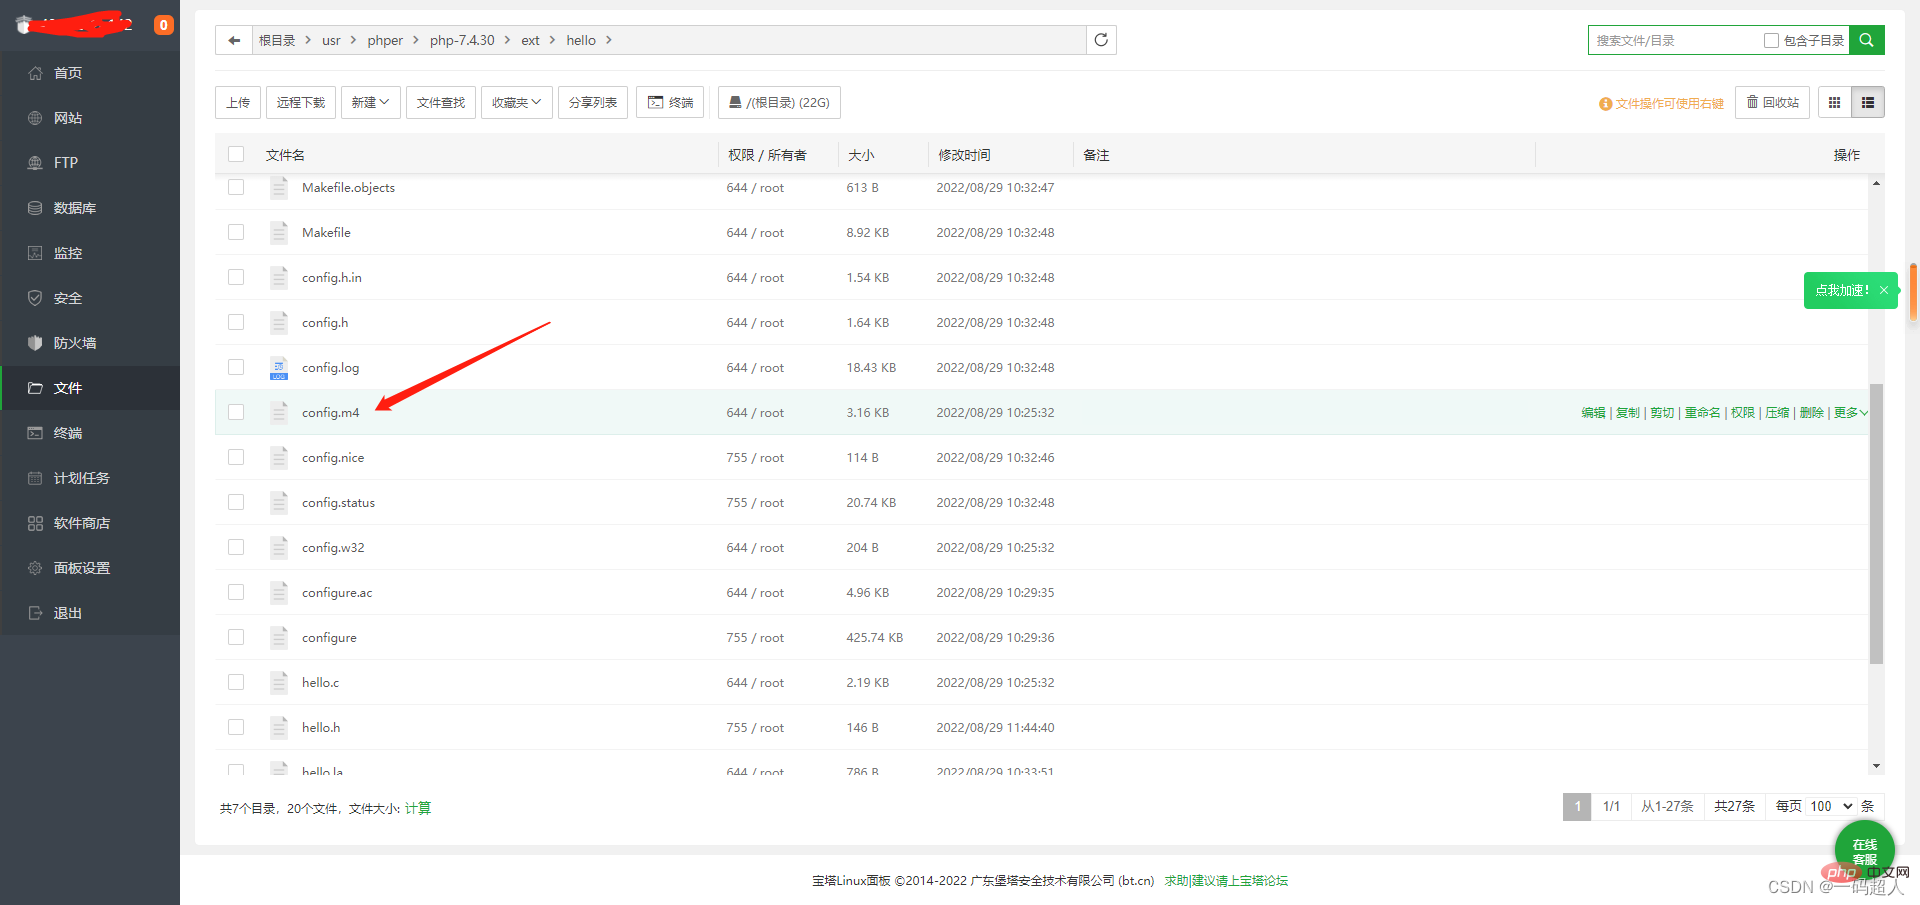1920x905 pixels.
Task: Select checkbox for config.m4
Action: click(236, 412)
